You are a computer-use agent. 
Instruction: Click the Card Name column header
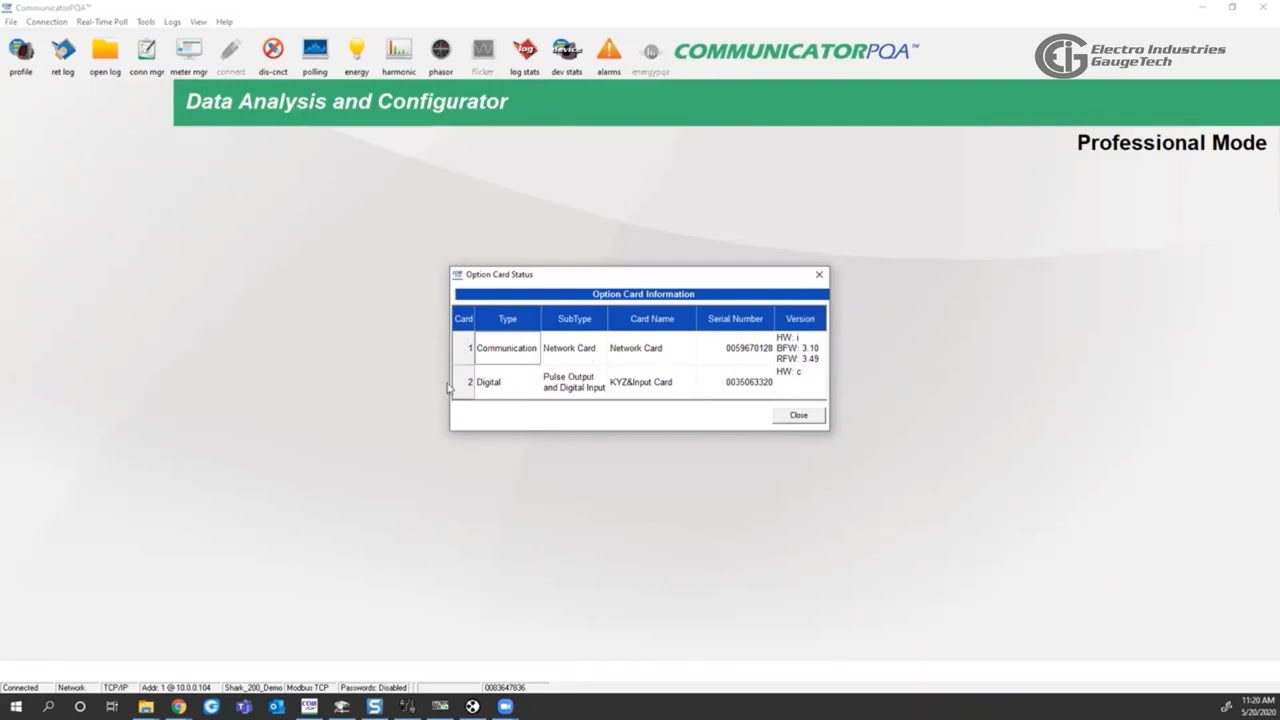pos(652,319)
